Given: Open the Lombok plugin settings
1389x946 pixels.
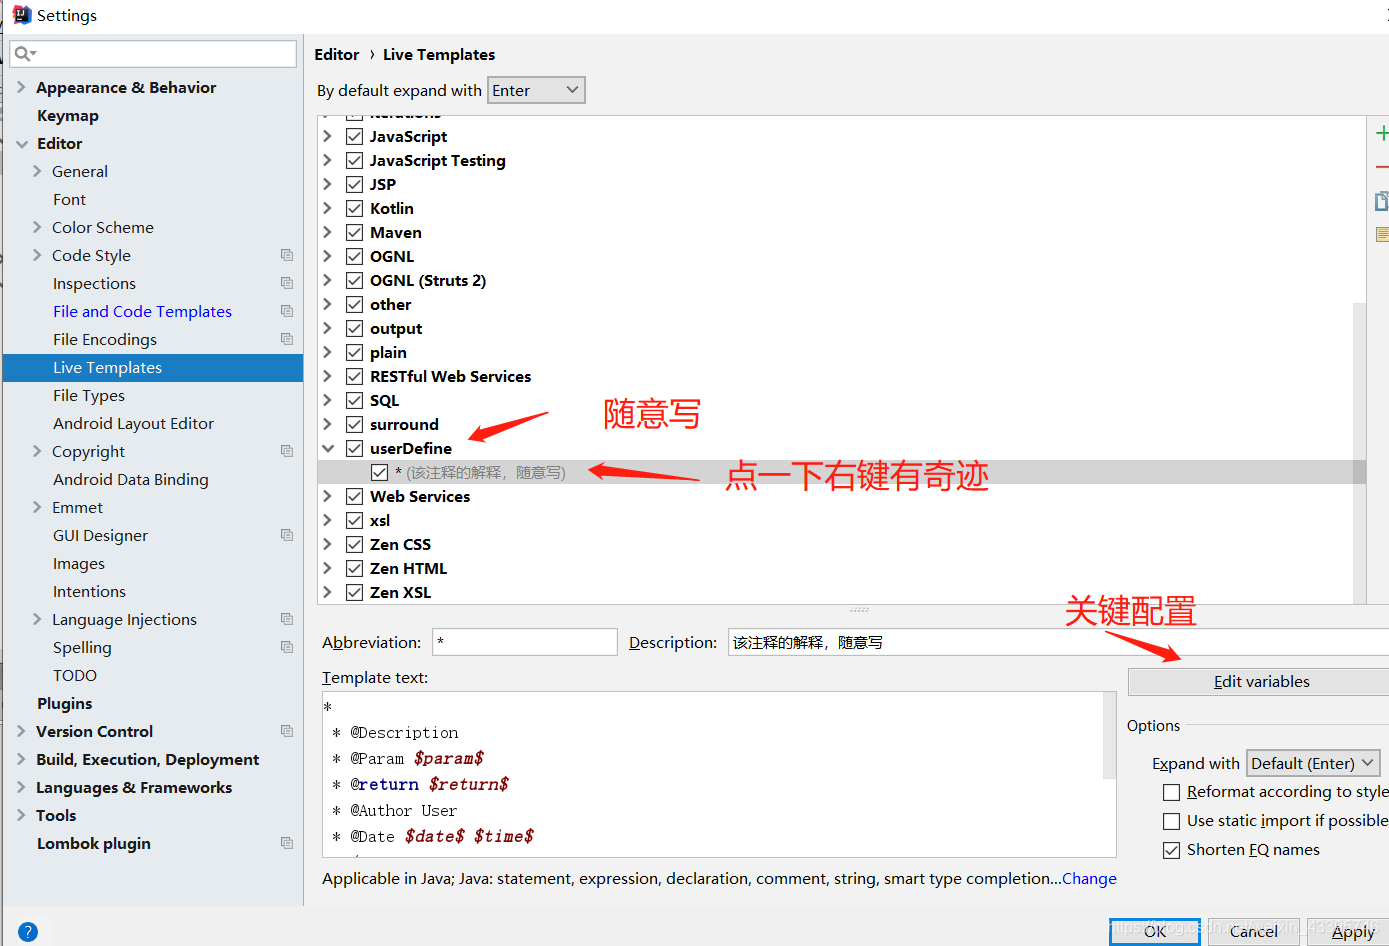Looking at the screenshot, I should (94, 843).
